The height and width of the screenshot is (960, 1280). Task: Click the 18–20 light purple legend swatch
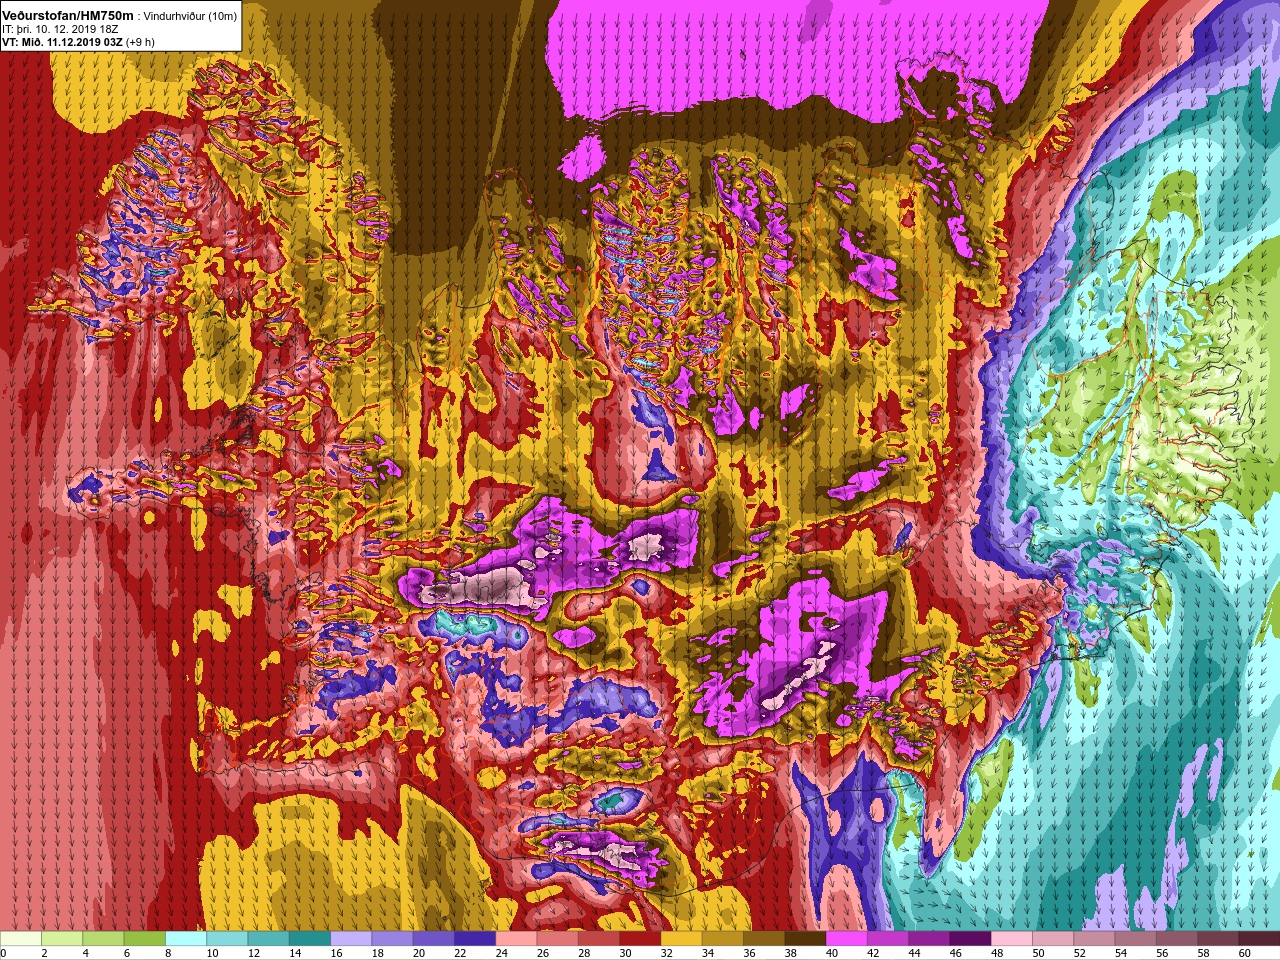pos(393,939)
